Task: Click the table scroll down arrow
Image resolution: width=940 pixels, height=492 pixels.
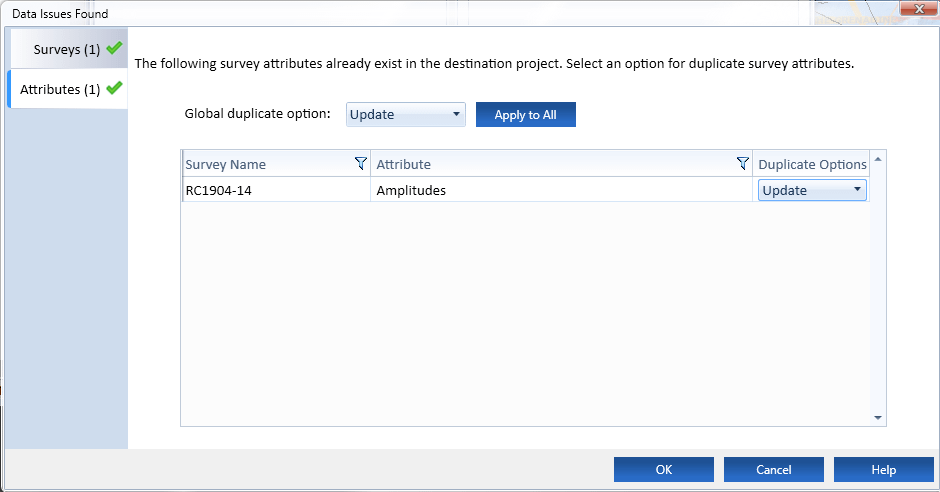Action: (878, 417)
